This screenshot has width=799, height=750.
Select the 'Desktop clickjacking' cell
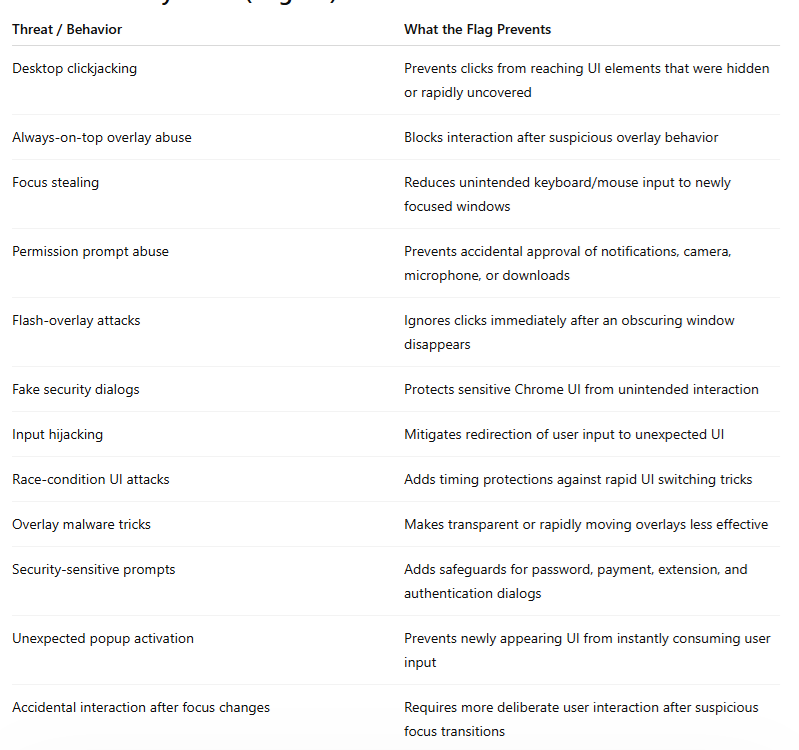tap(74, 69)
